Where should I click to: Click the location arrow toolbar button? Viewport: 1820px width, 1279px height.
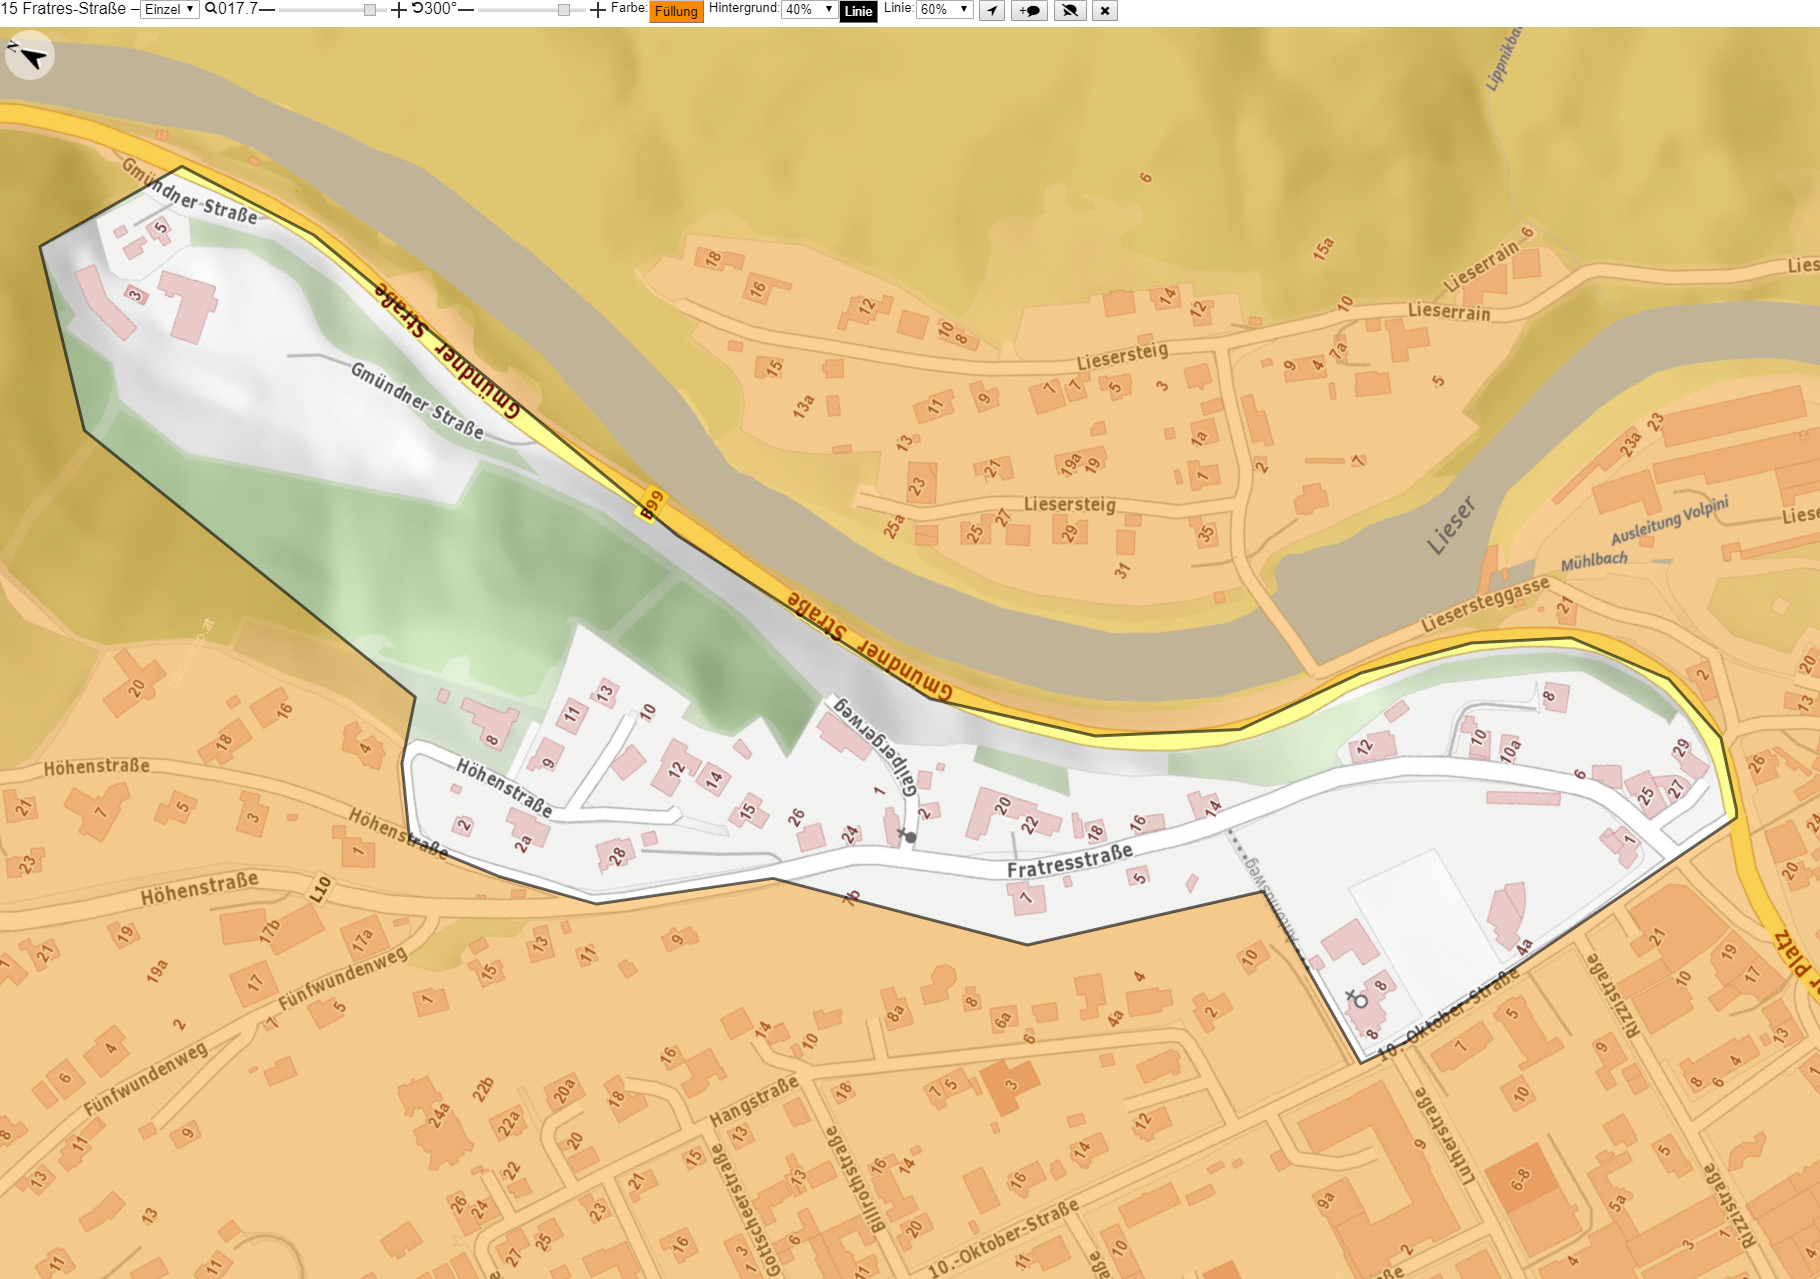pyautogui.click(x=992, y=11)
